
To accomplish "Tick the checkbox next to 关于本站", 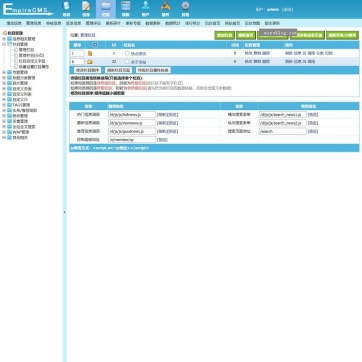I will click(x=127, y=62).
